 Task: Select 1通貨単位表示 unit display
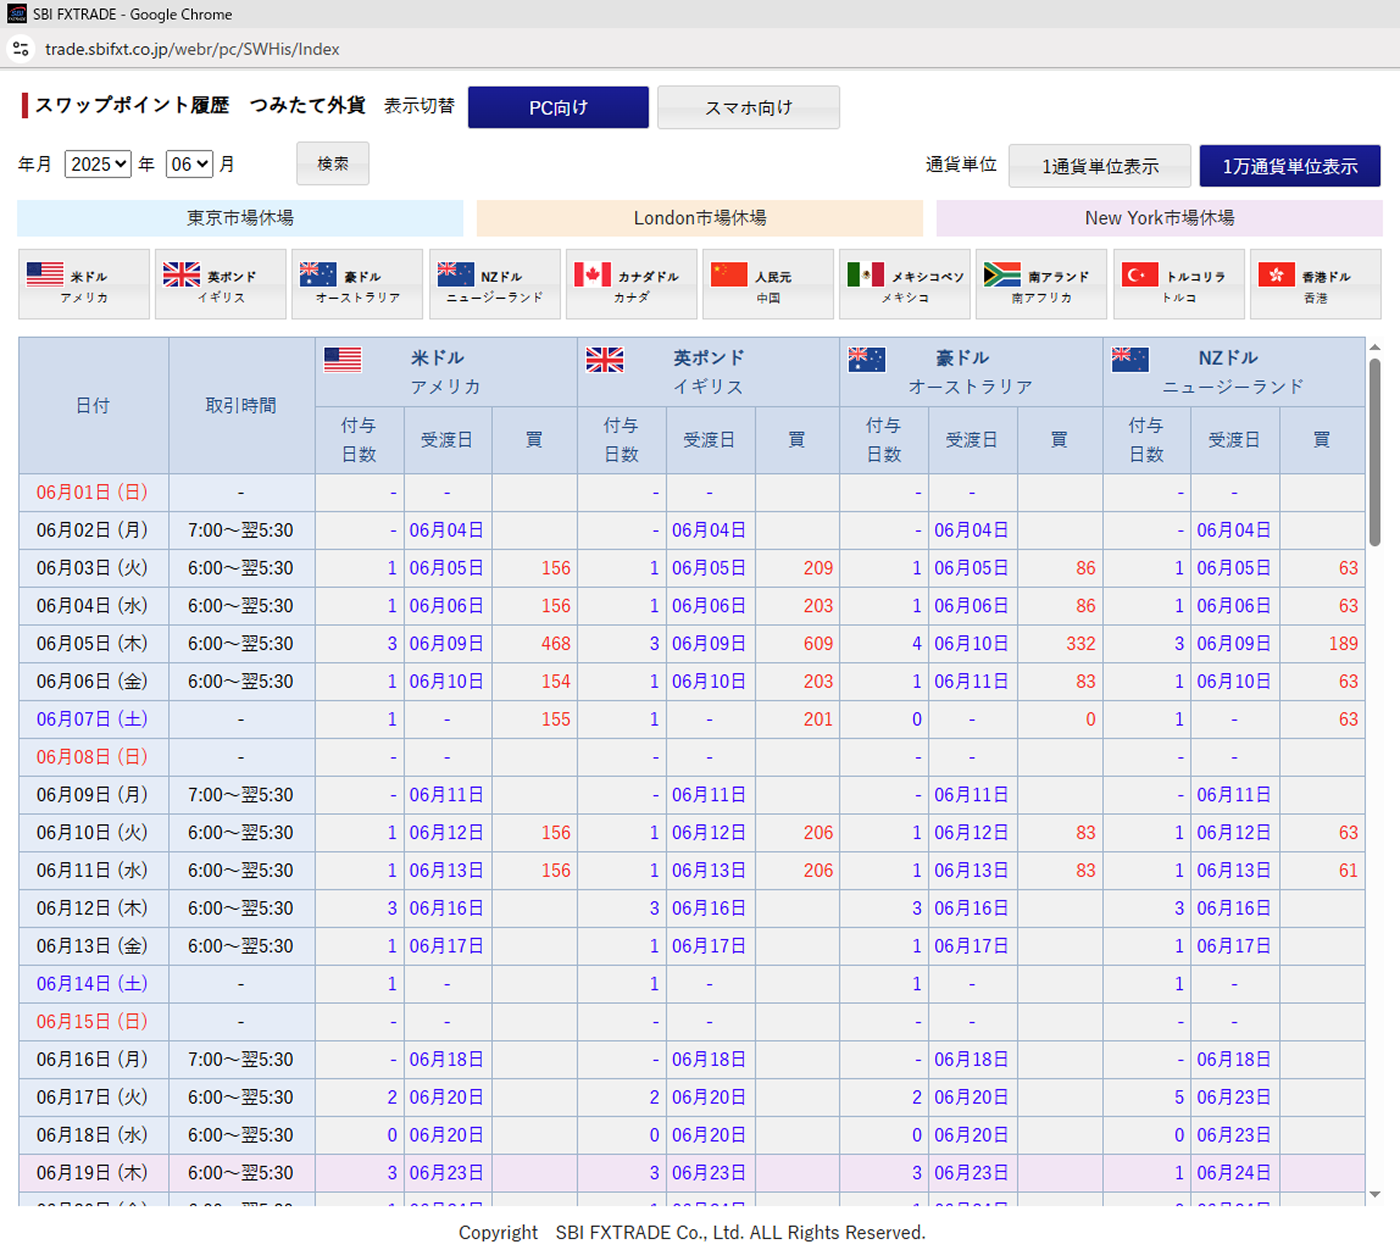[1100, 166]
